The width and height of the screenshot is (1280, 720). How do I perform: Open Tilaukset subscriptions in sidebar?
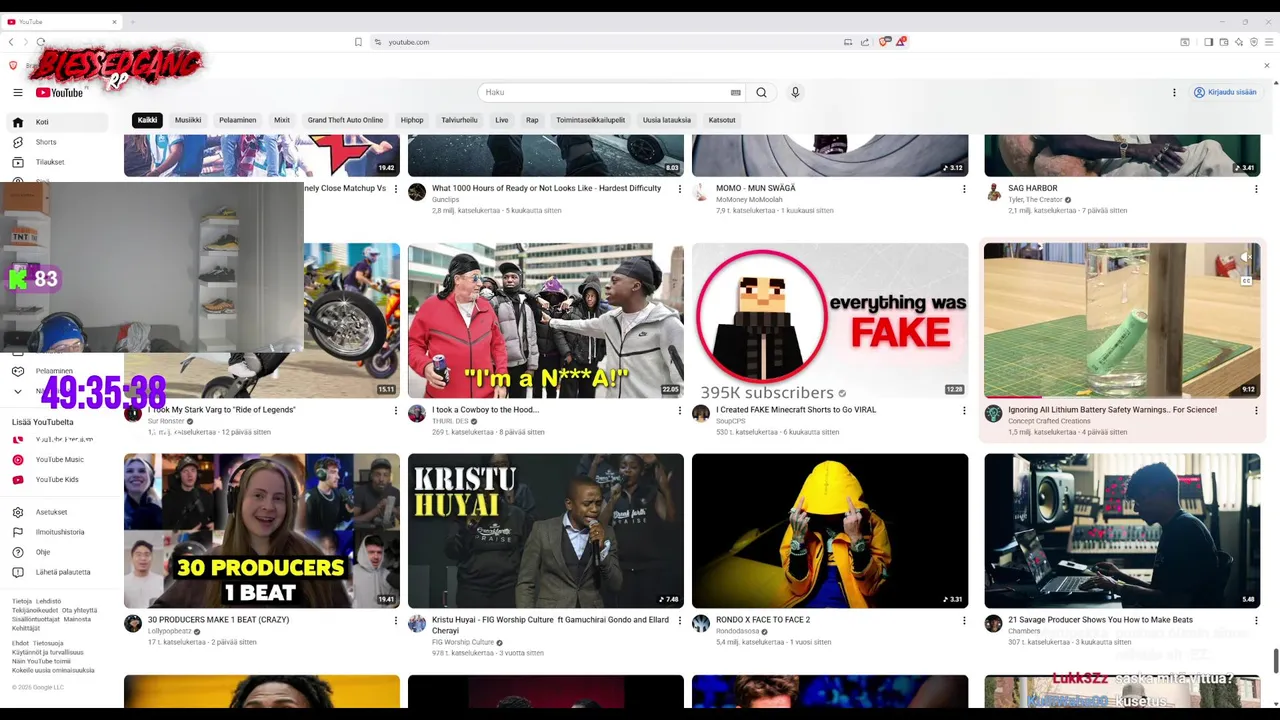point(55,162)
